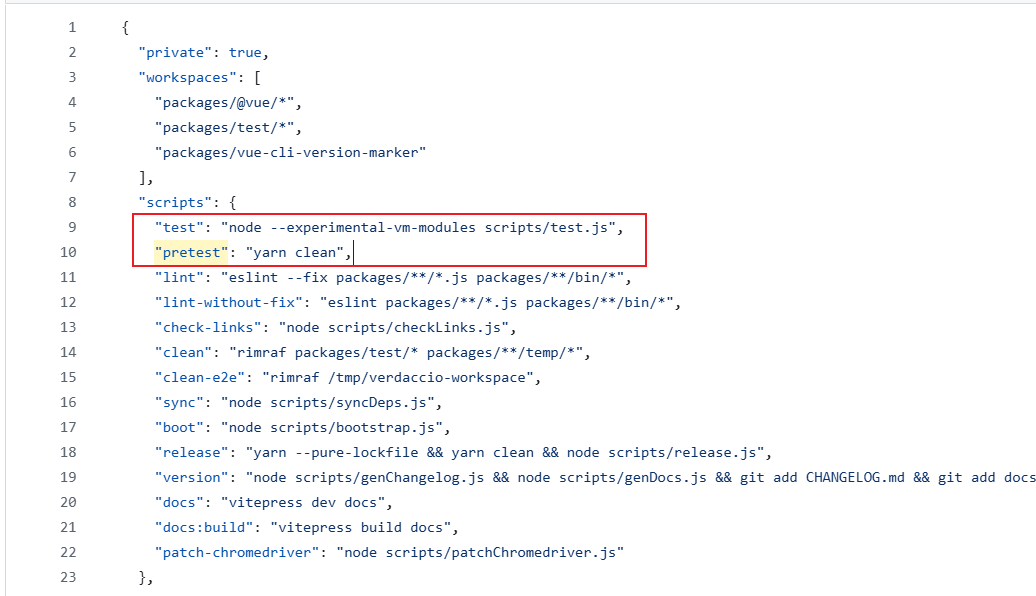Screen dimensions: 1036x596
Task: Click the highlighted "pretest" key
Action: pyautogui.click(x=191, y=252)
